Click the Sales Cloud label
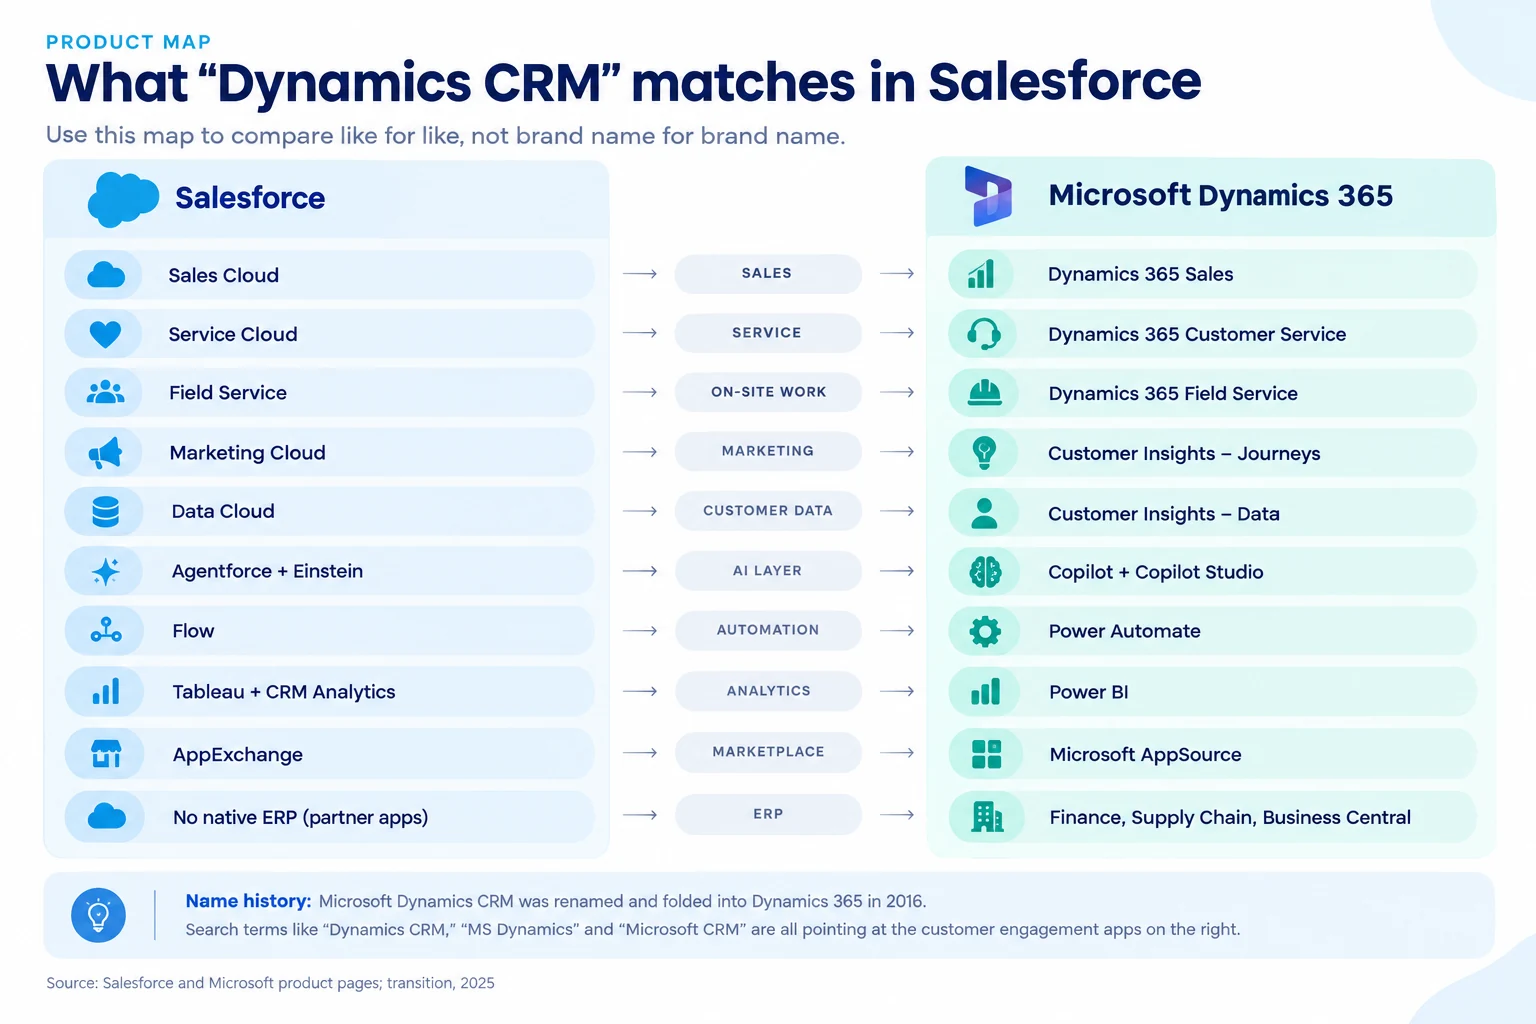This screenshot has width=1536, height=1024. (223, 275)
